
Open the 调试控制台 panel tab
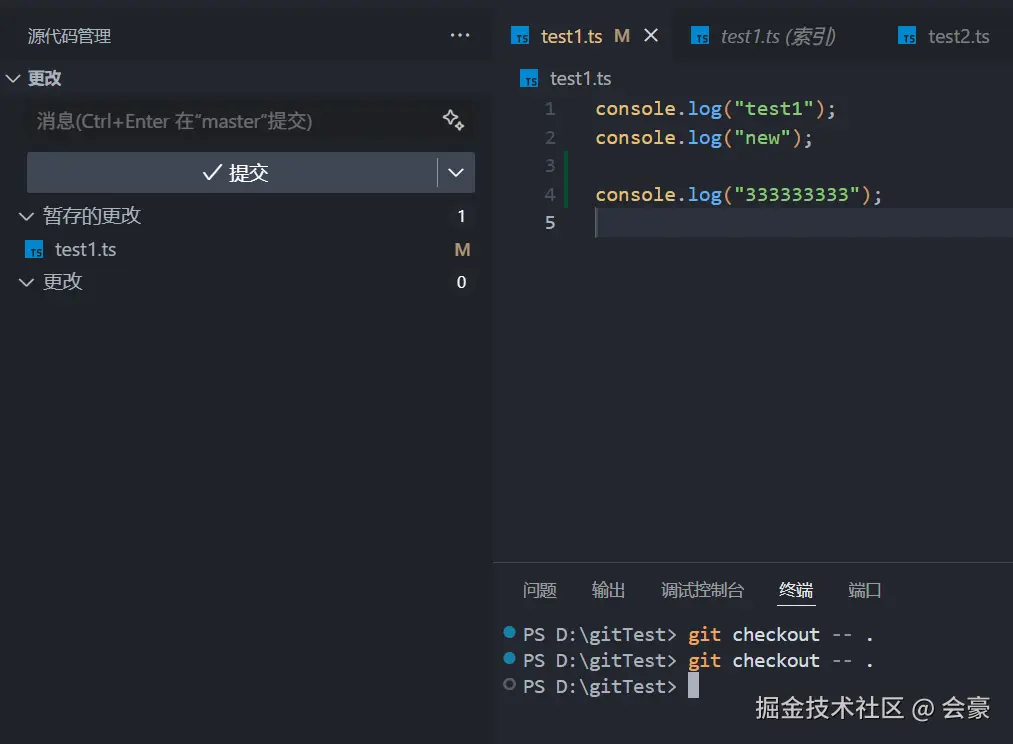pos(703,590)
